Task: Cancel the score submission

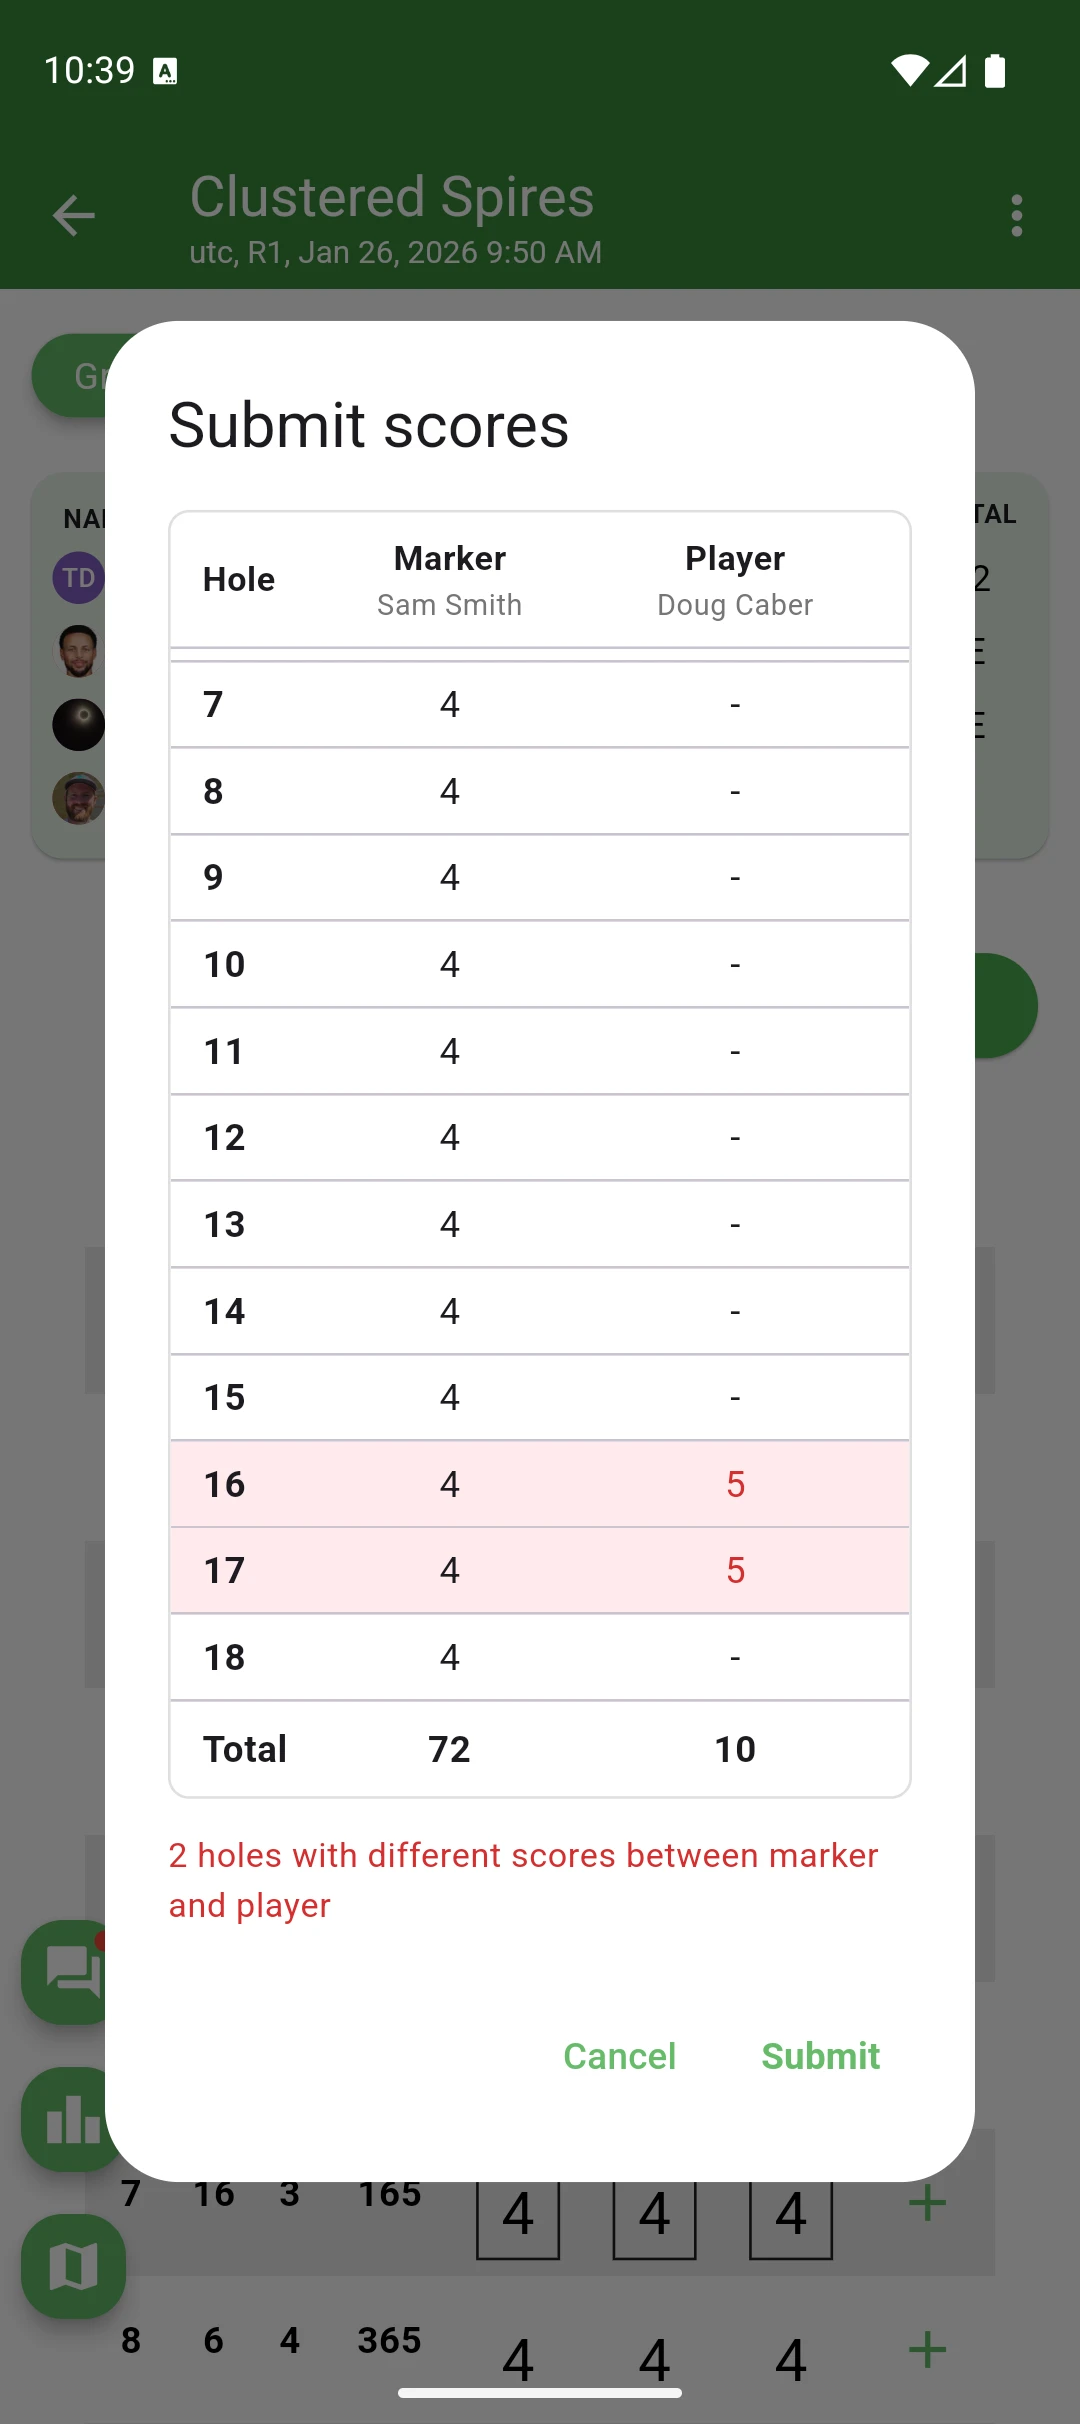Action: tap(619, 2057)
